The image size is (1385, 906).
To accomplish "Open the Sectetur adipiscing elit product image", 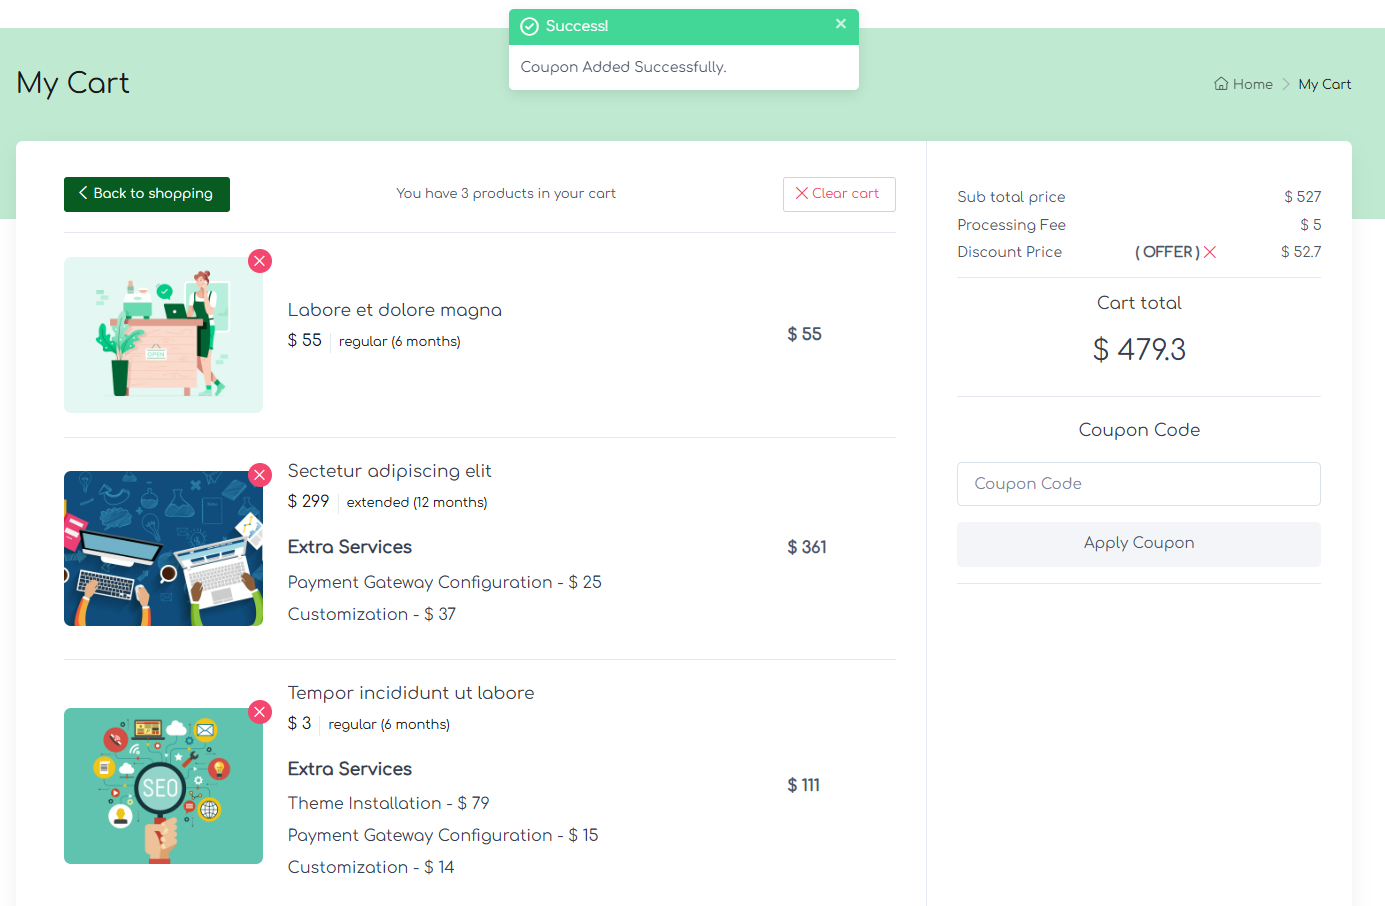I will point(163,549).
